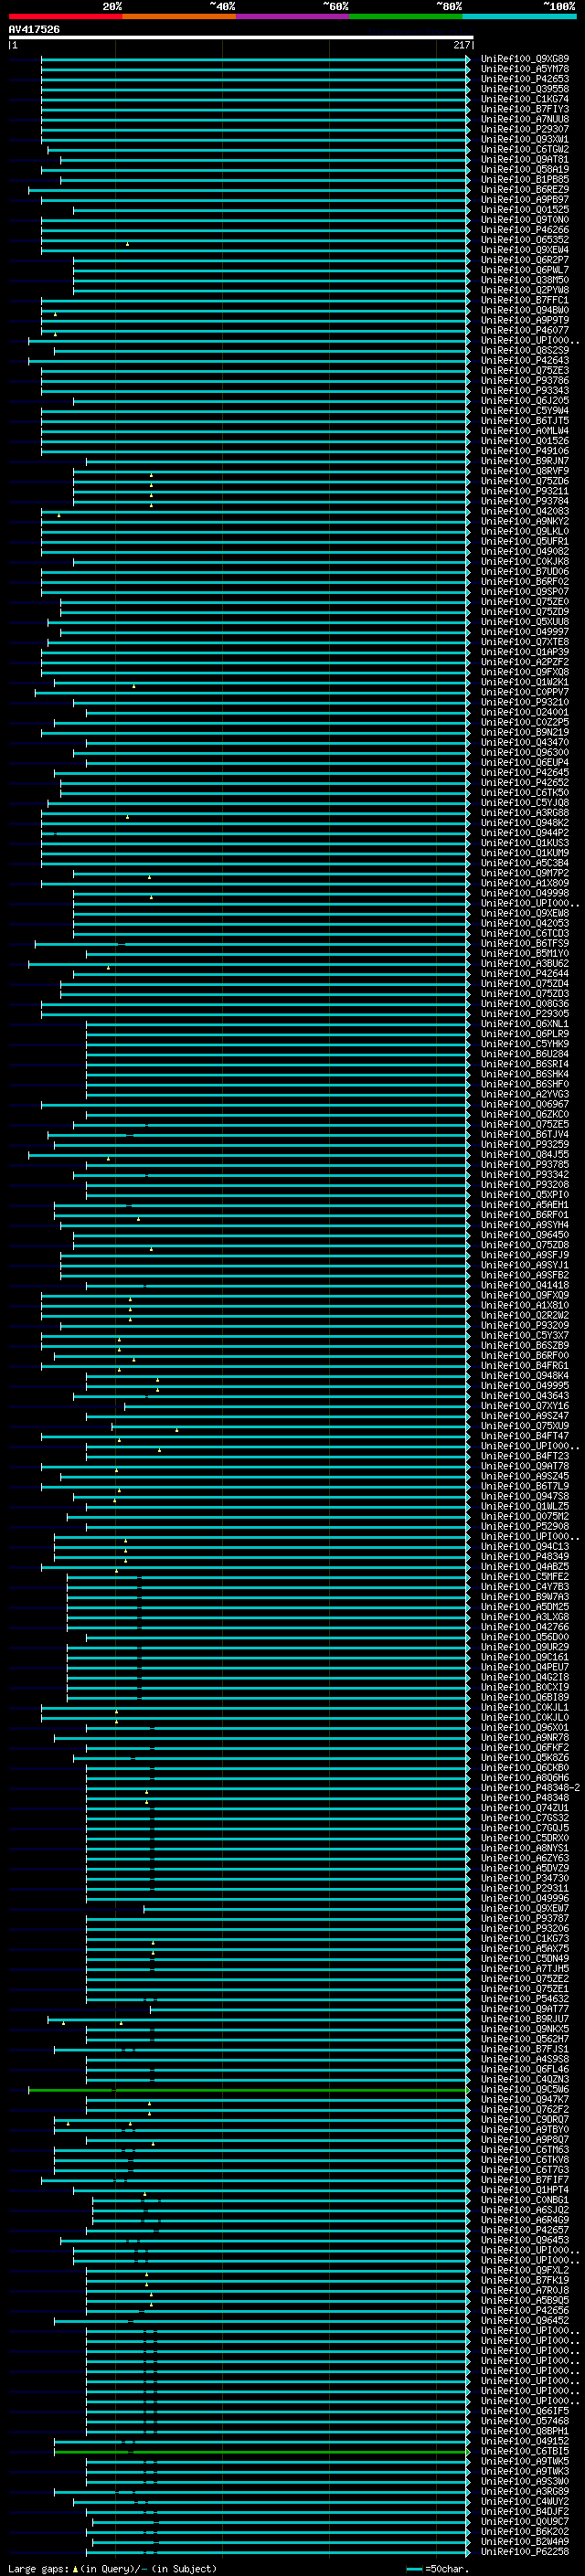Viewport: 585px width, 2576px height.
Task: Select the UniRef100_P42644 label
Action: 525,974
